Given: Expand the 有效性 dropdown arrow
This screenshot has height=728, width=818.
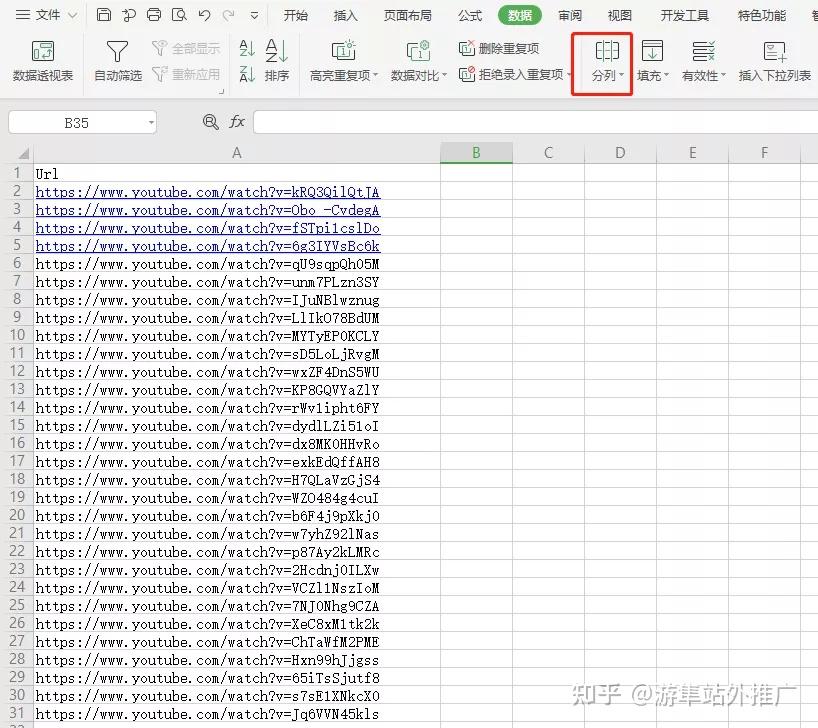Looking at the screenshot, I should [x=723, y=76].
